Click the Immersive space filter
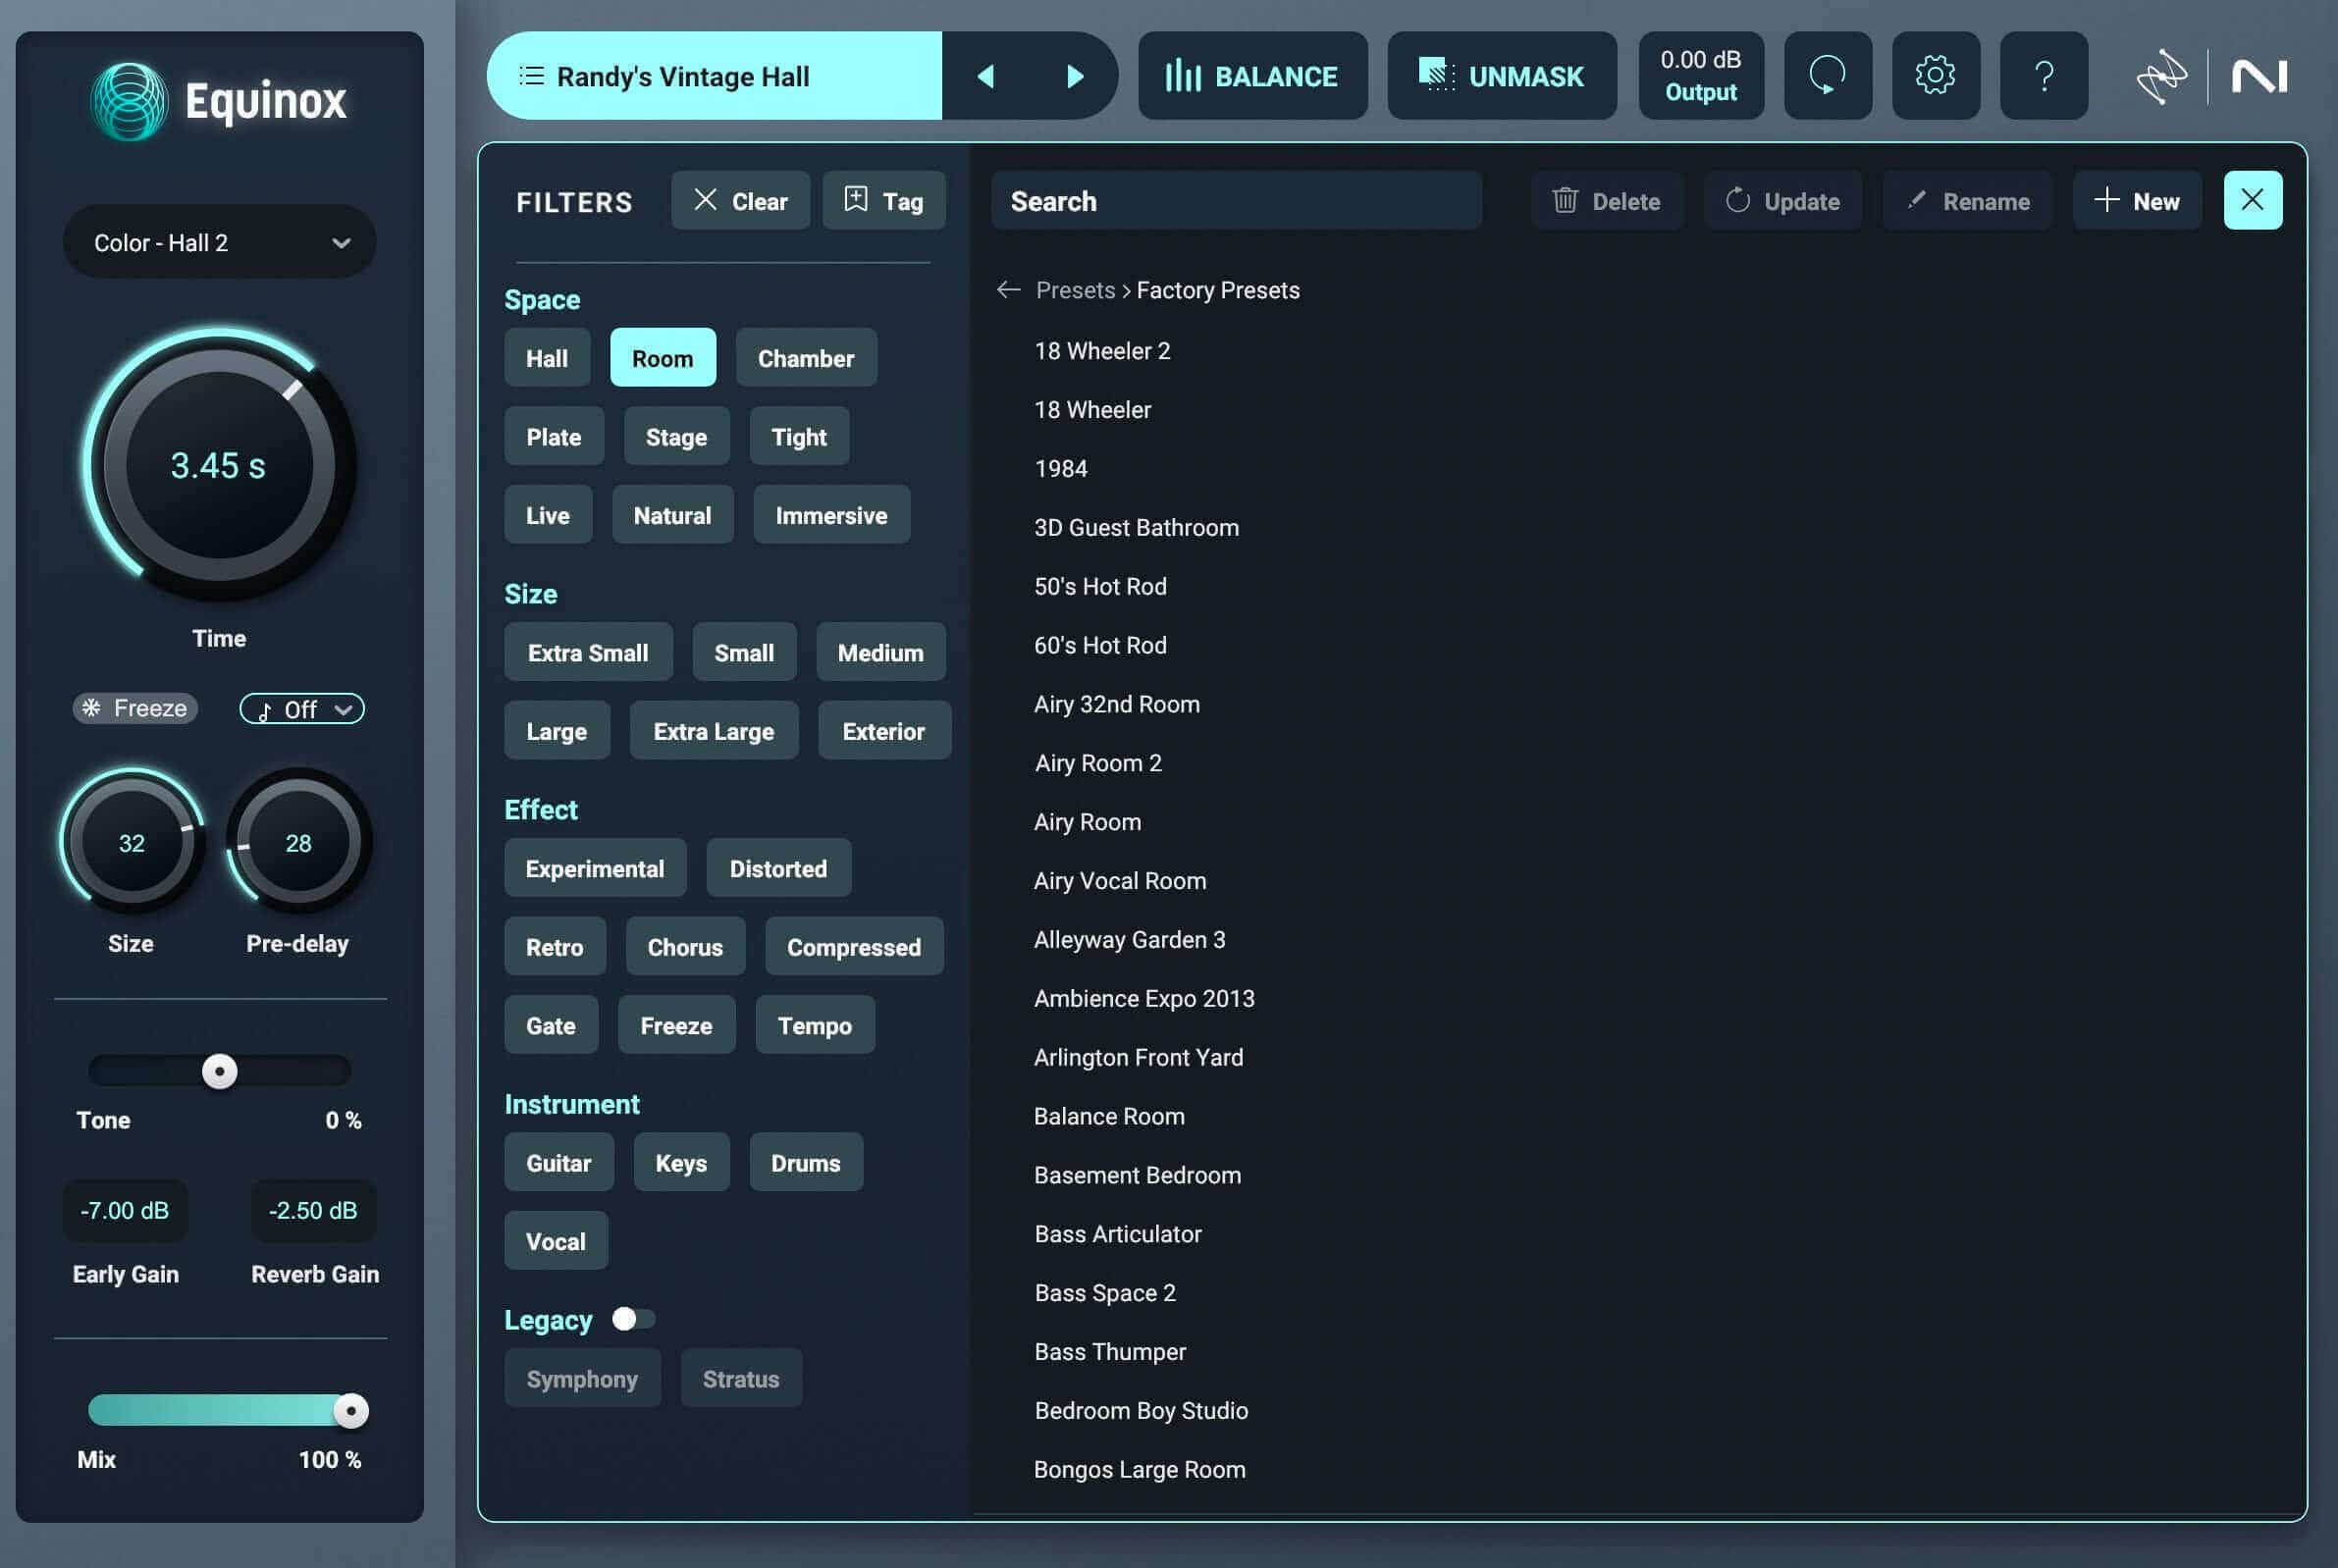The width and height of the screenshot is (2338, 1568). (831, 515)
